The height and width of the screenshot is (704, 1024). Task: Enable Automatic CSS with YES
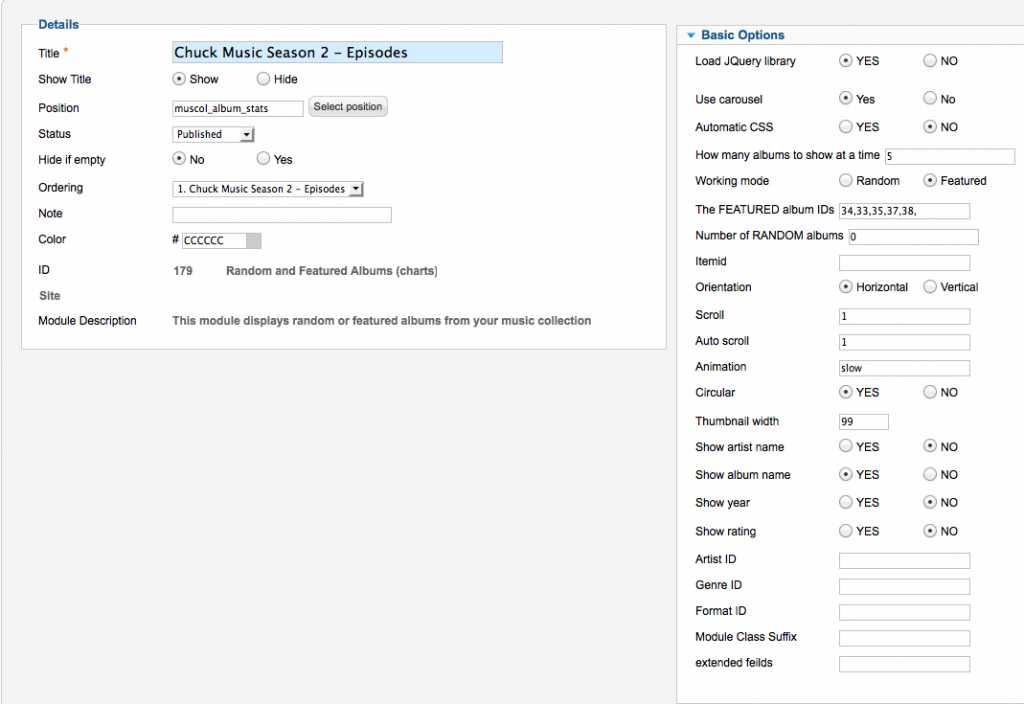click(846, 127)
